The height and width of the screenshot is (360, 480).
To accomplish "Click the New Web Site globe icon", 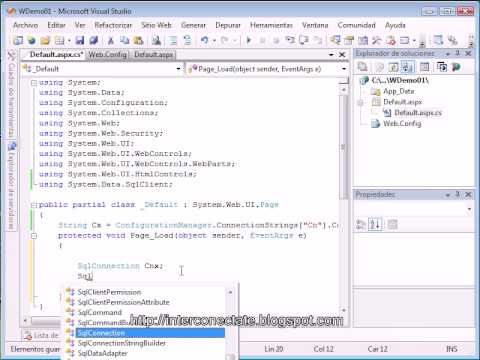I will point(32,40).
